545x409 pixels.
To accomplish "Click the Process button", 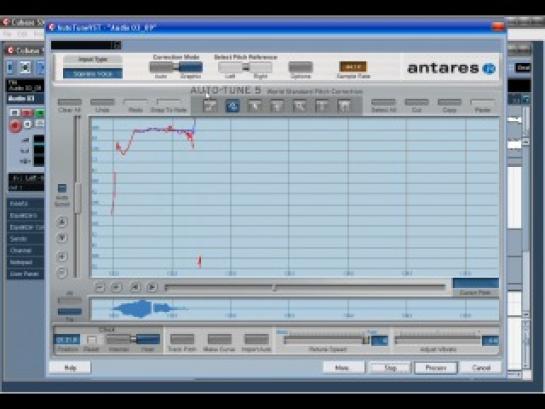I will pos(436,368).
